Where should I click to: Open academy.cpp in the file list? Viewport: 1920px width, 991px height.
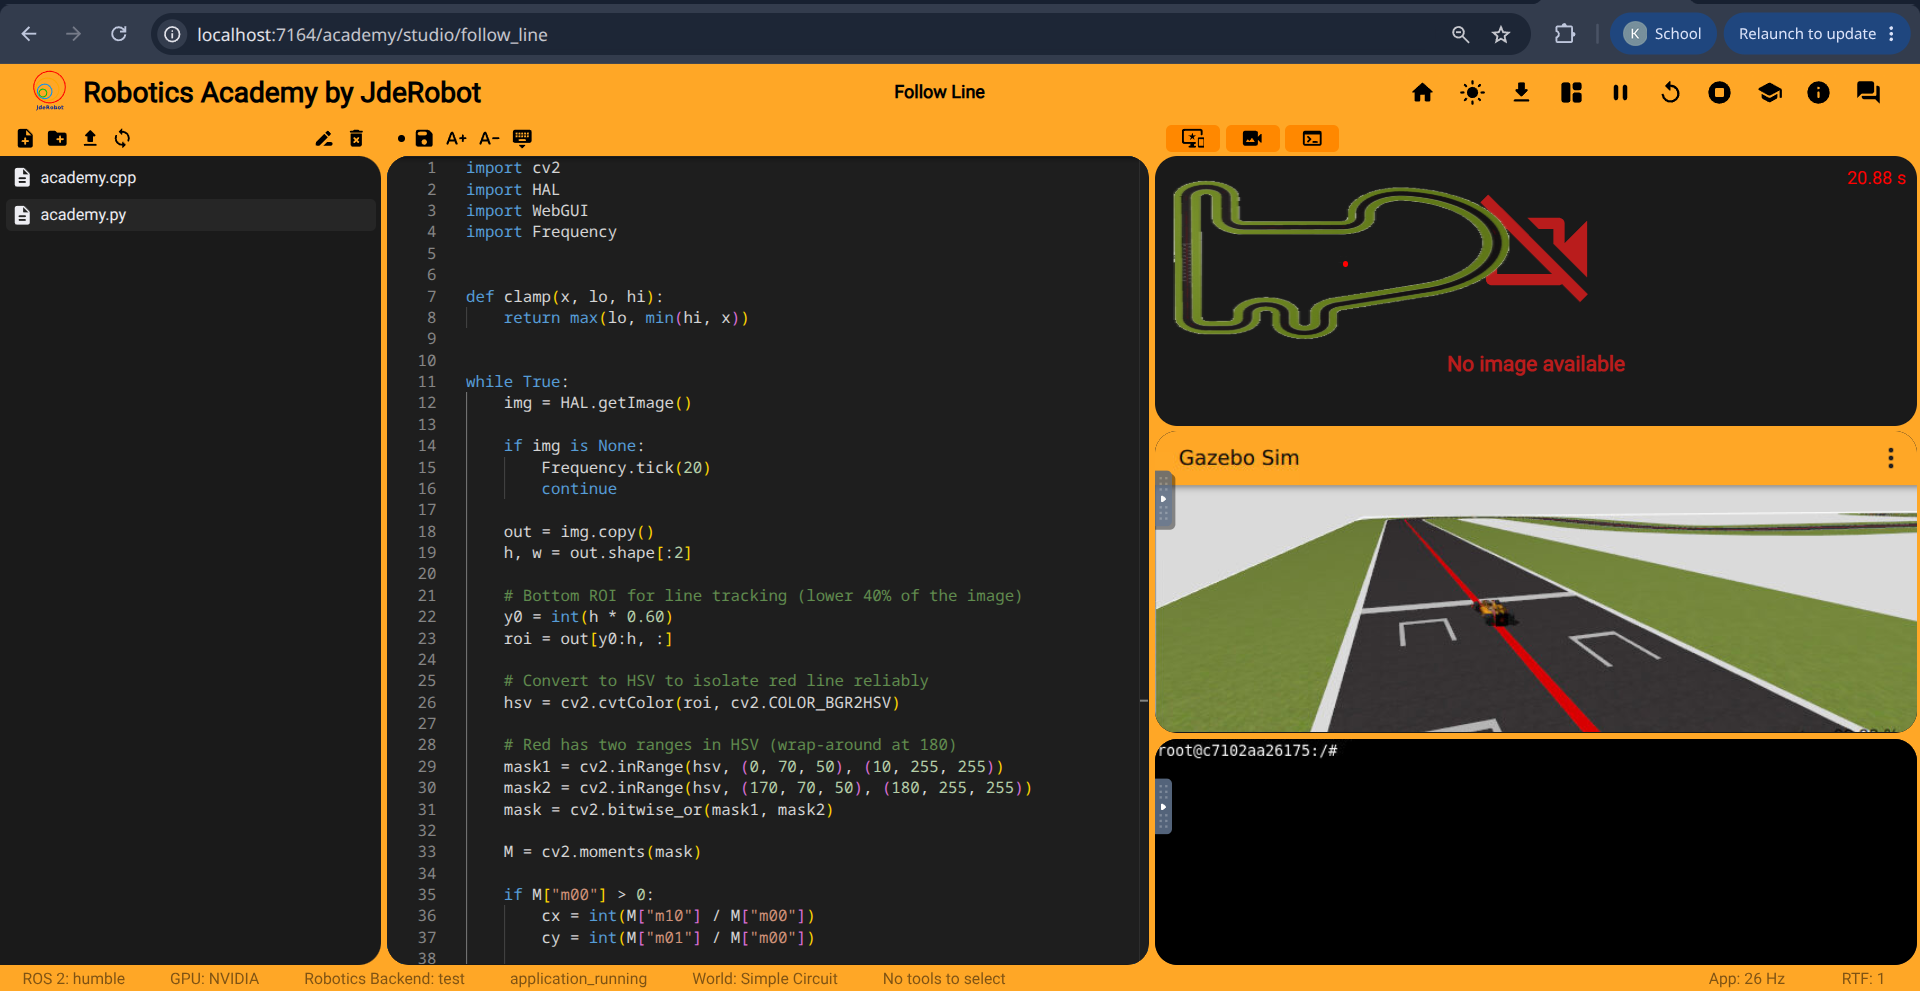190,178
